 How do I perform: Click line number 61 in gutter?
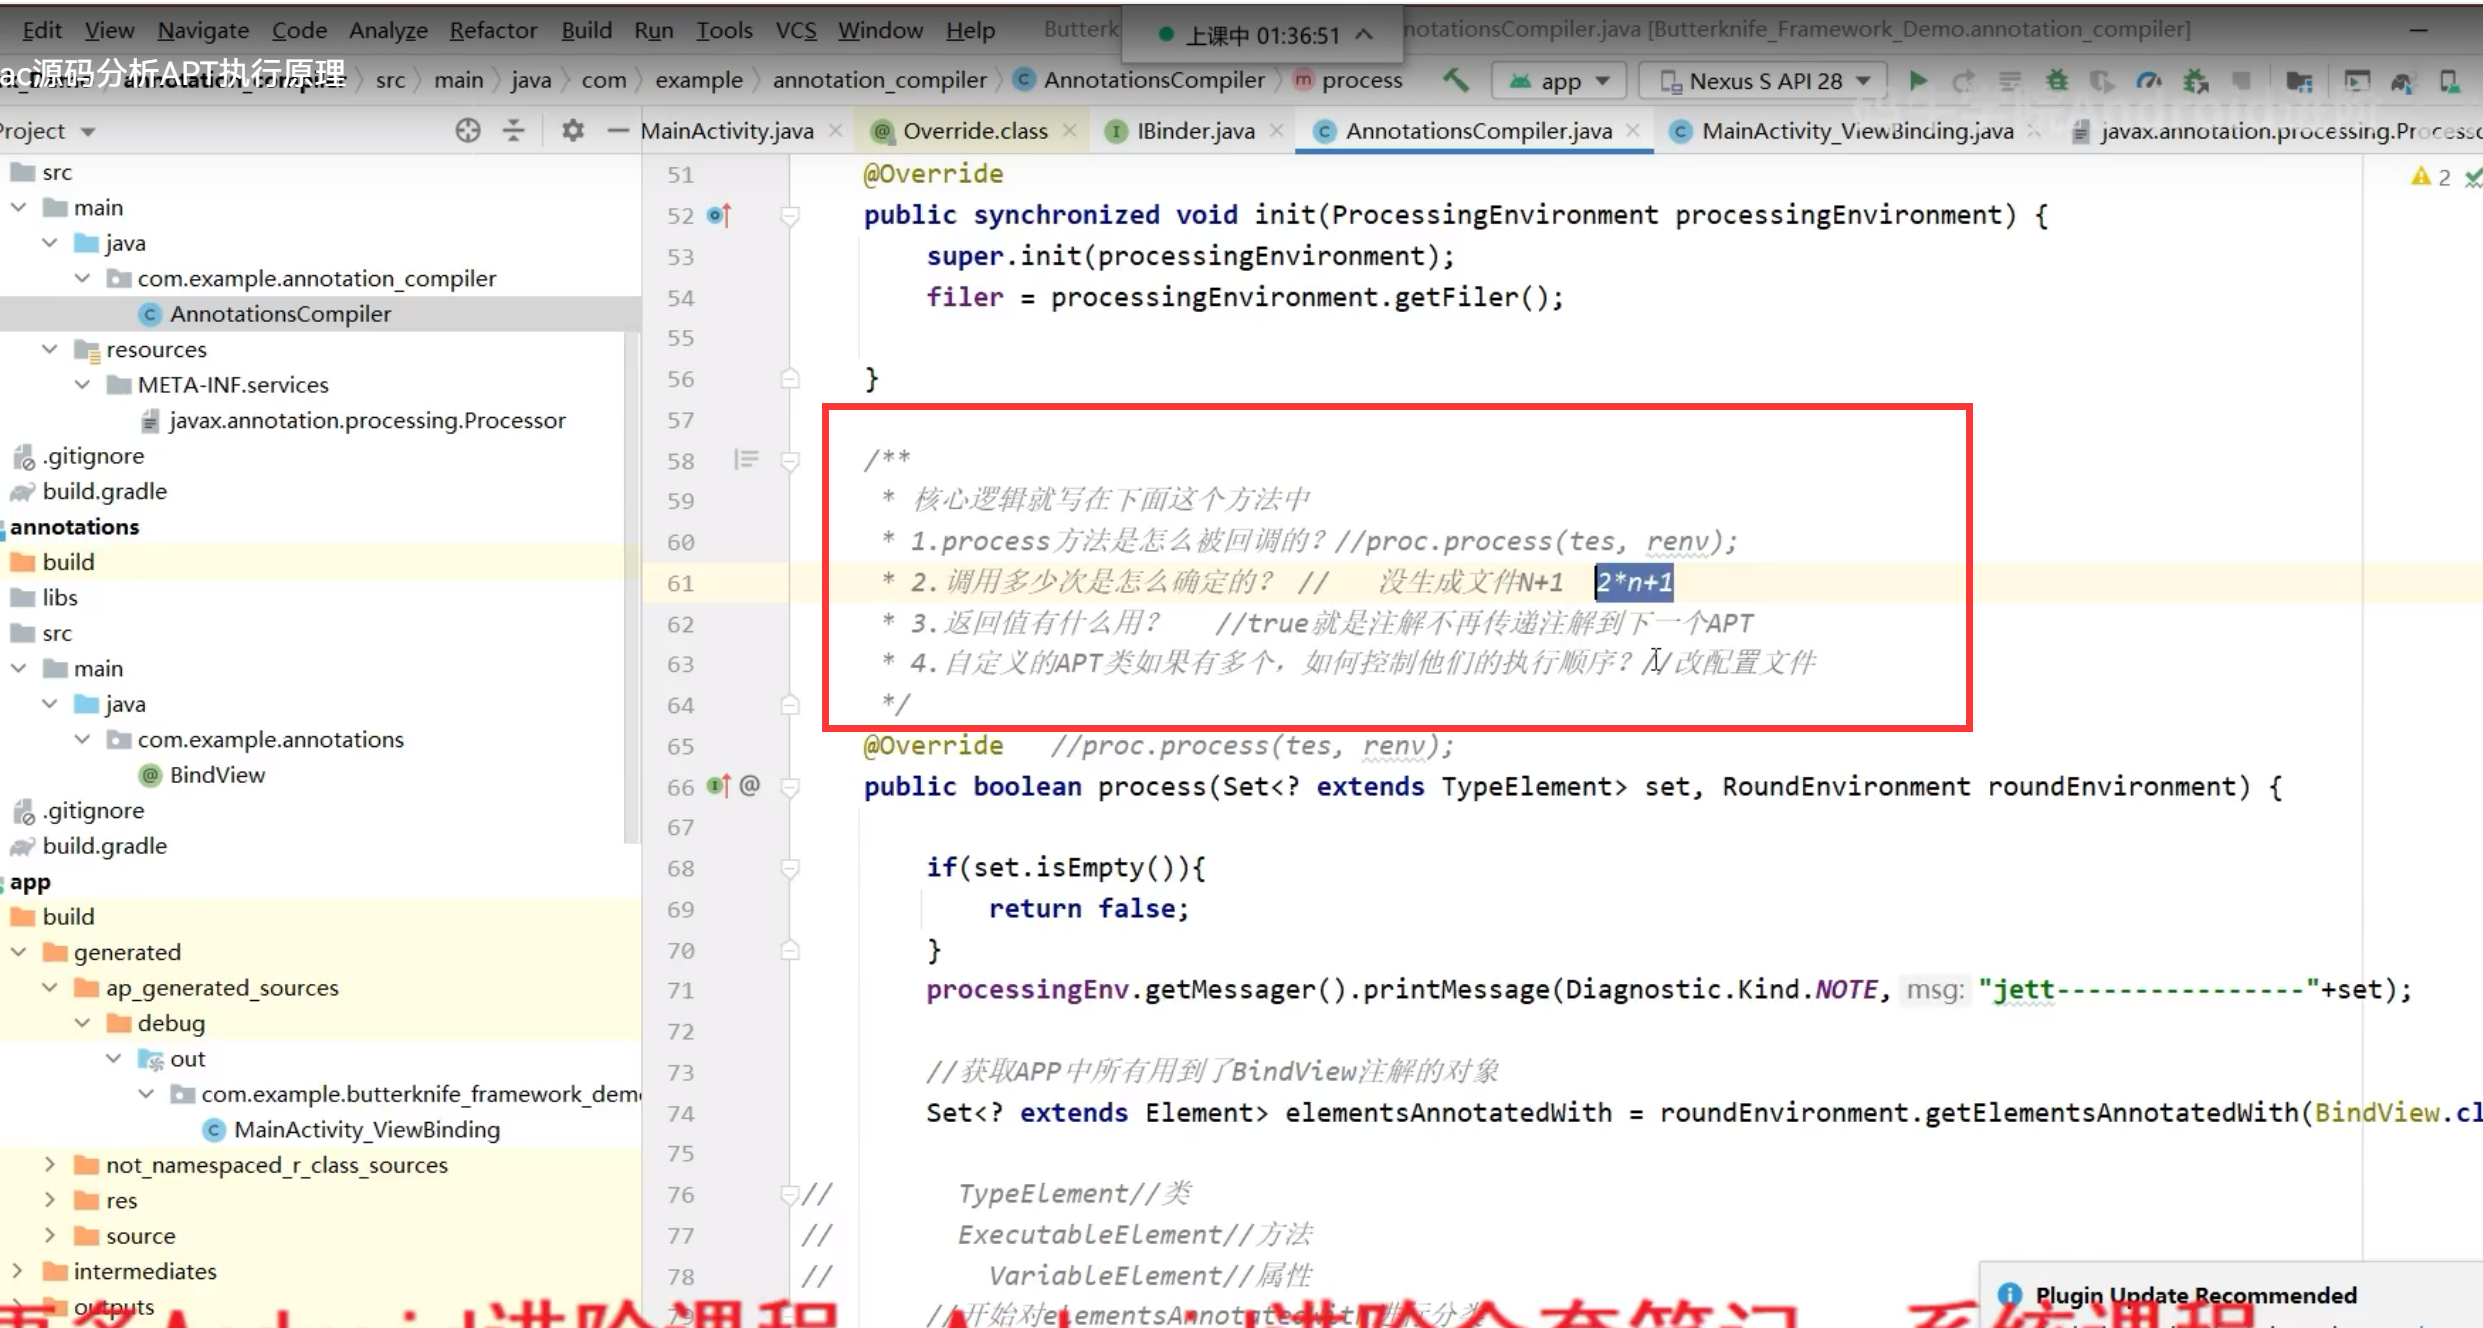point(680,583)
